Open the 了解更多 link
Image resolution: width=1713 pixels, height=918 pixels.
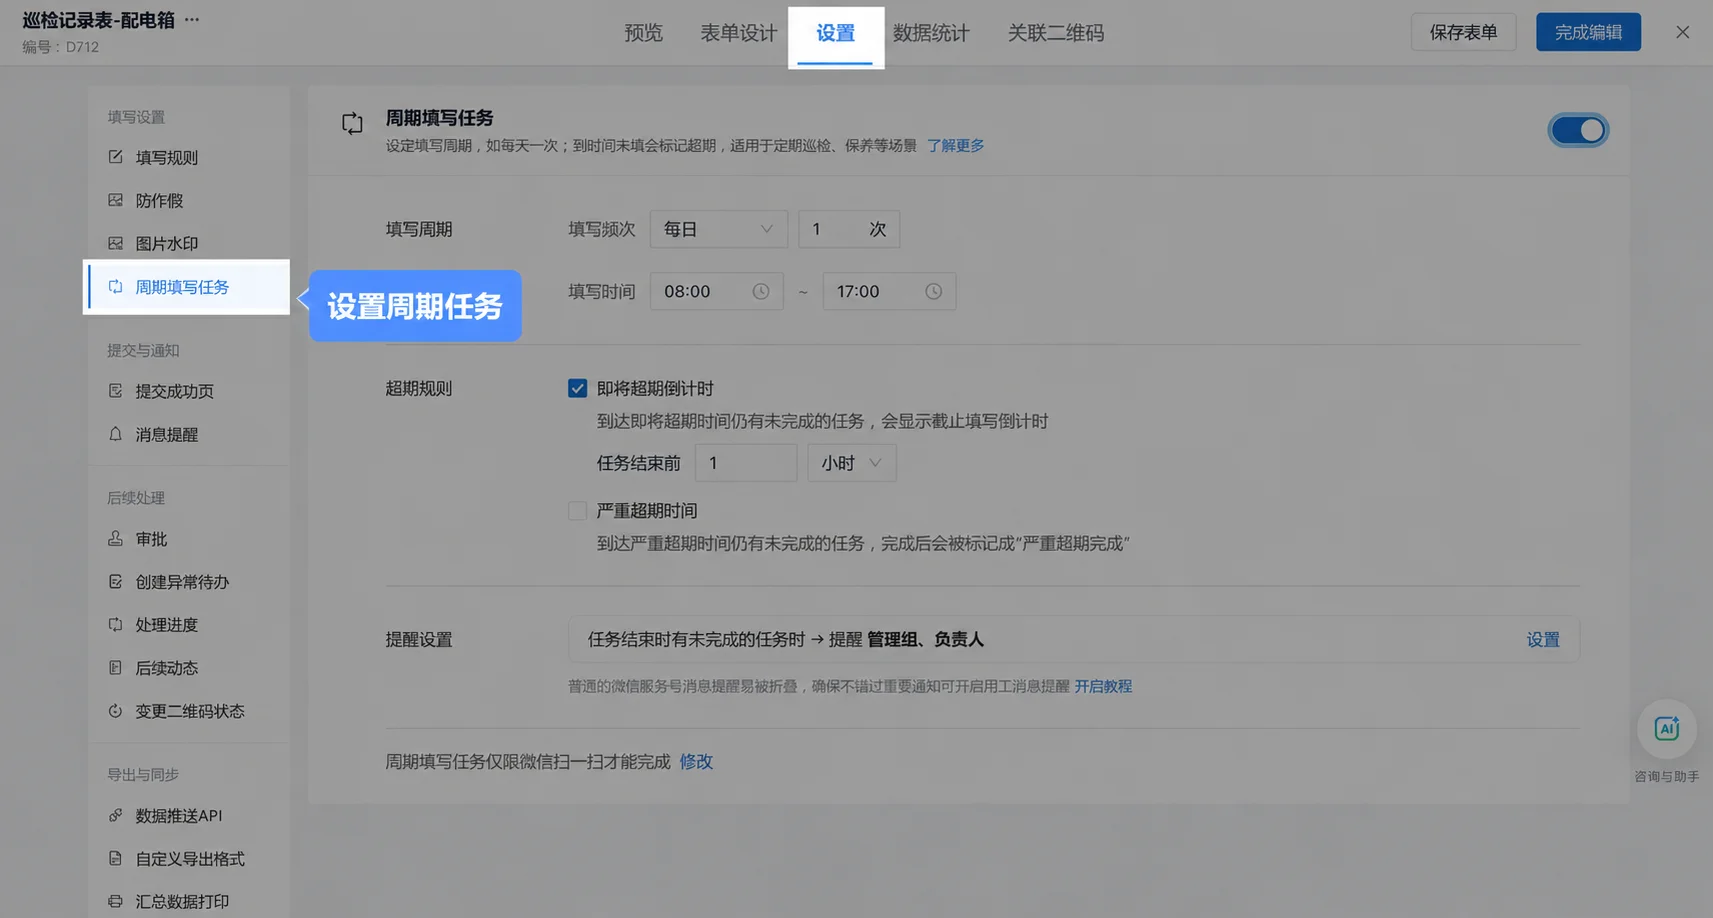click(x=955, y=145)
